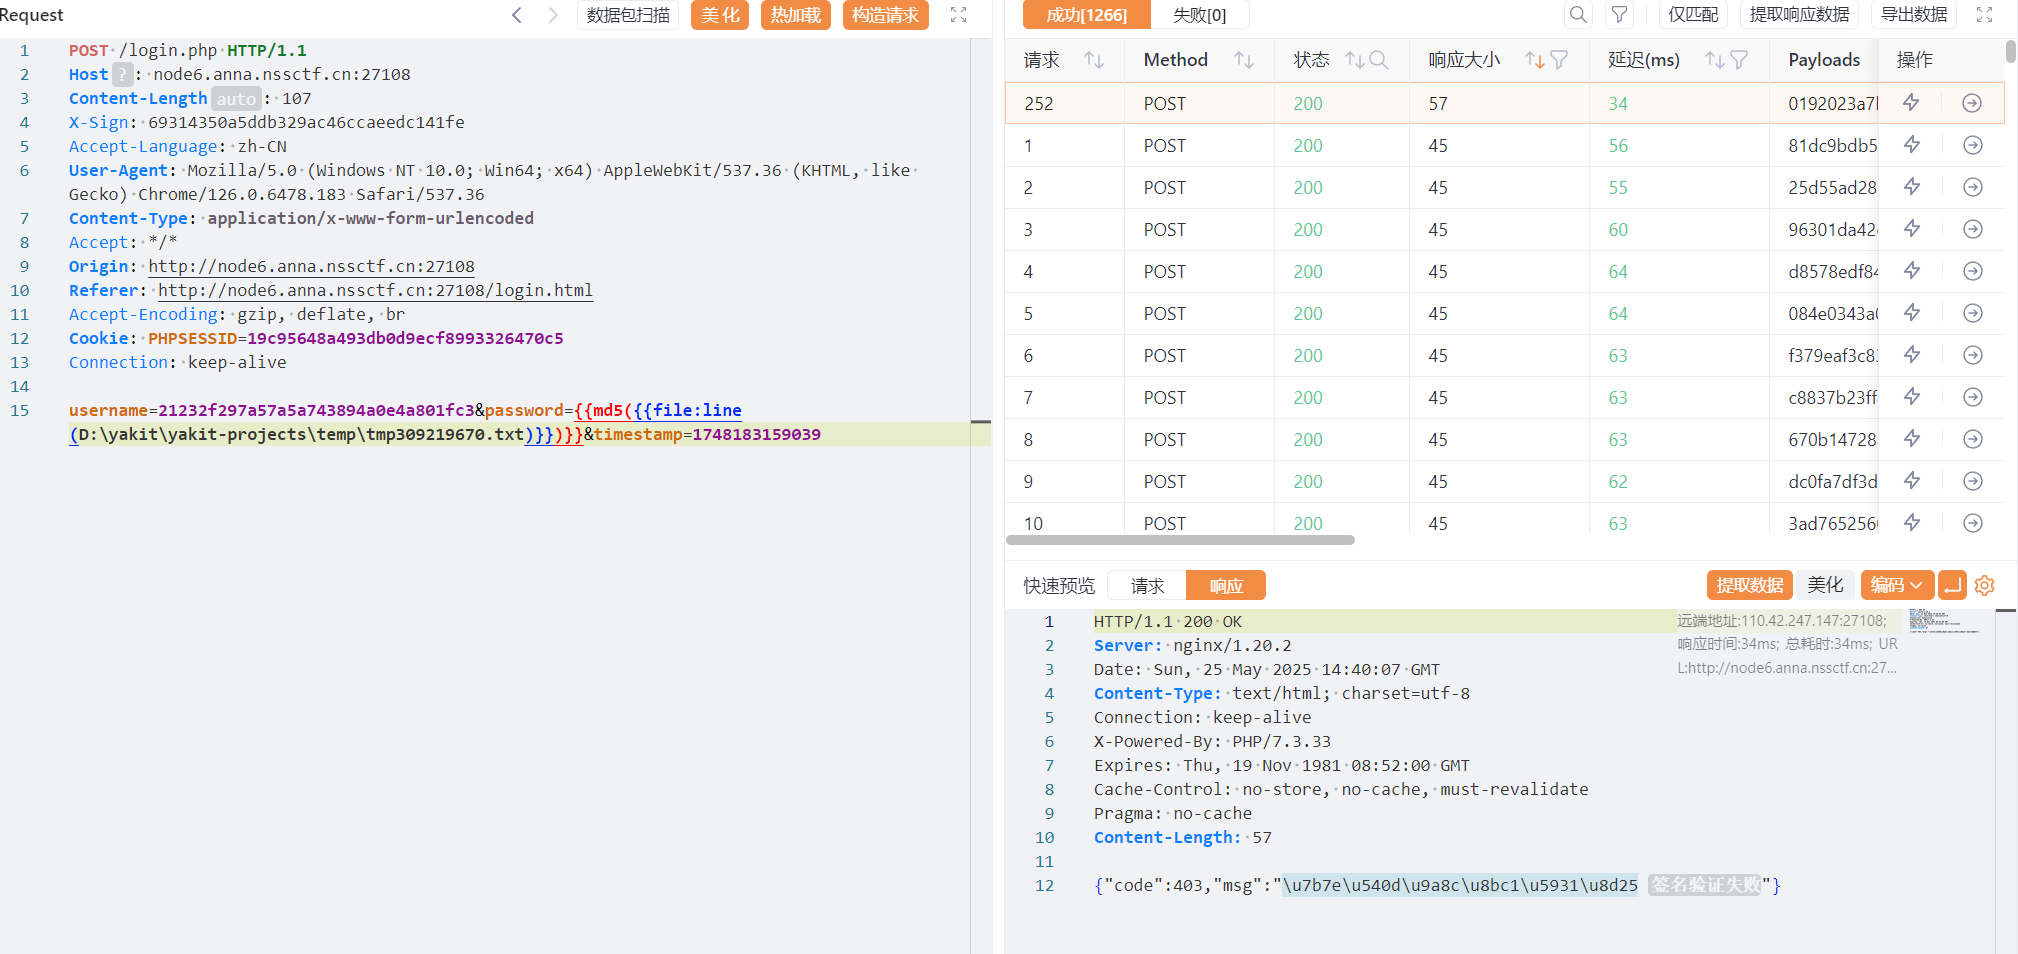Click the Payloads column header
Screen dimensions: 2018x954
coord(1824,60)
